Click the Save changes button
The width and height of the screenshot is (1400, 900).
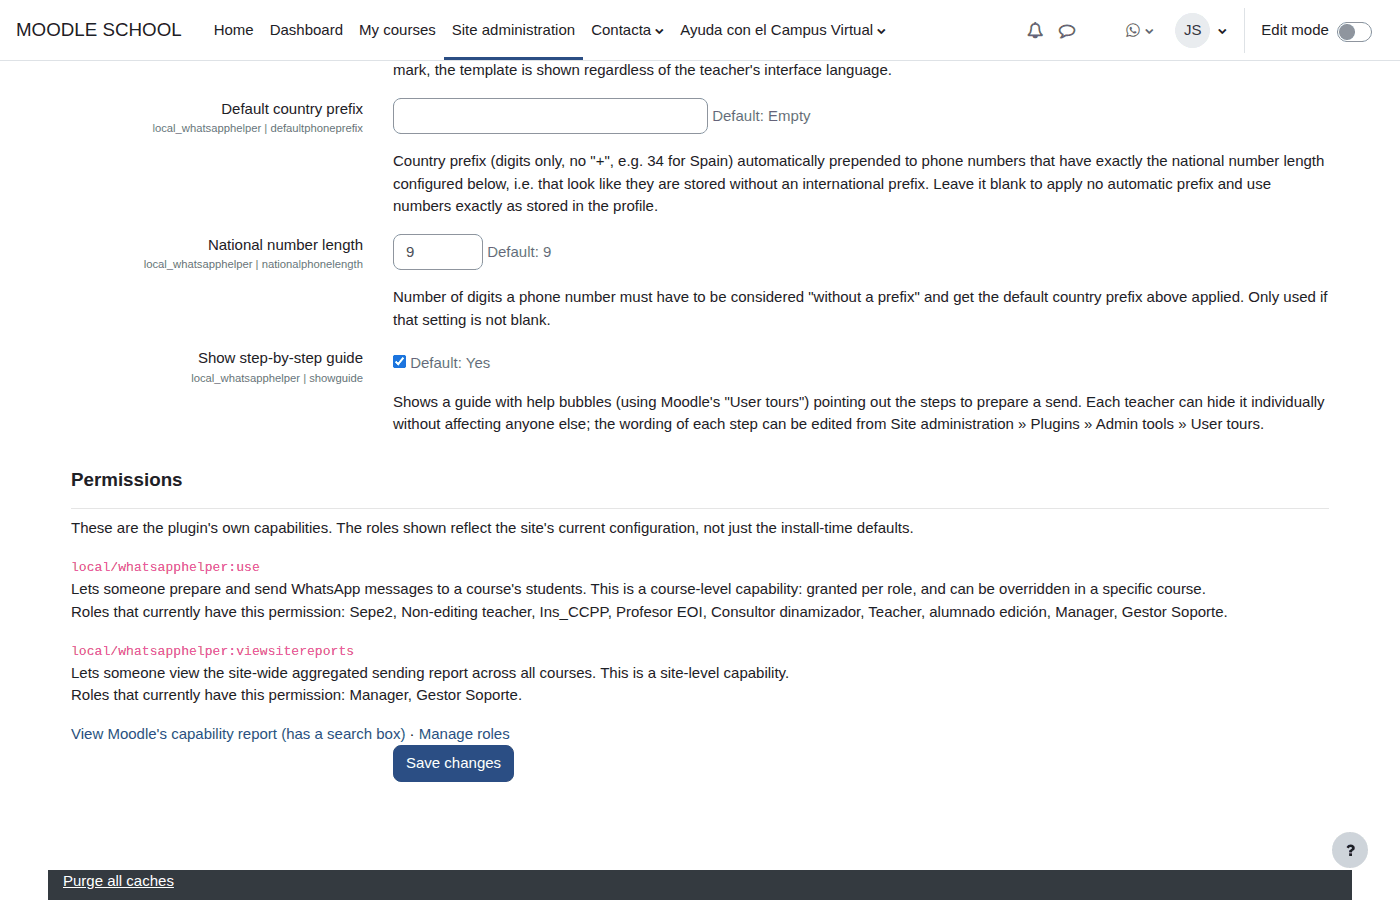[x=453, y=763]
